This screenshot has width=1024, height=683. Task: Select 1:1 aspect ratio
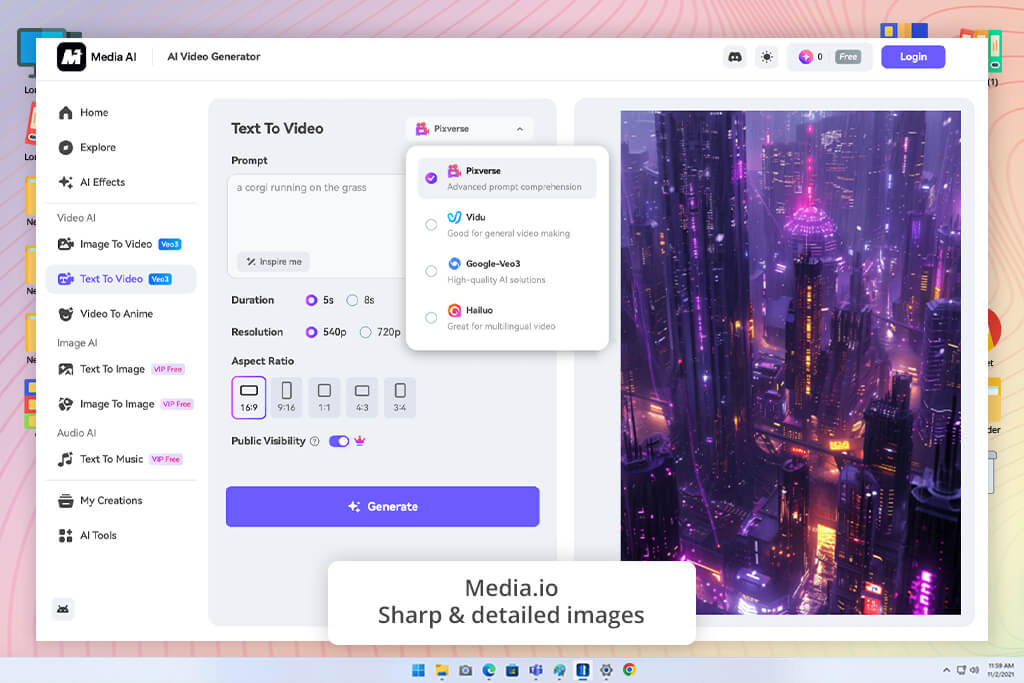point(324,397)
